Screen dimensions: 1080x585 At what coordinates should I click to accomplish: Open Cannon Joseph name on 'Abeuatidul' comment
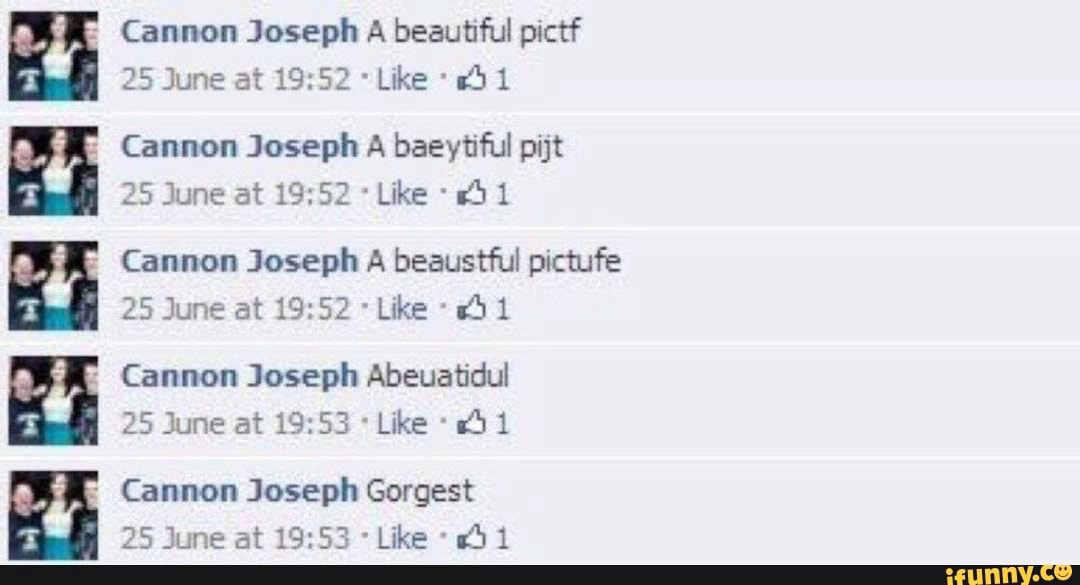point(240,378)
